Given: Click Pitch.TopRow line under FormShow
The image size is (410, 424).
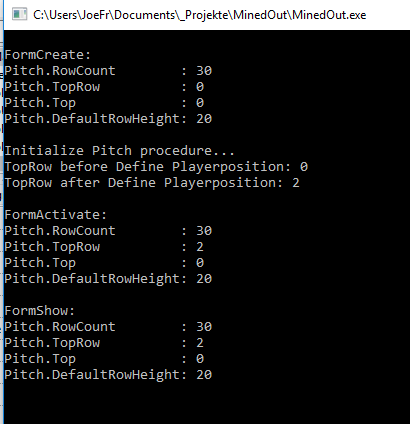Looking at the screenshot, I should click(104, 343).
